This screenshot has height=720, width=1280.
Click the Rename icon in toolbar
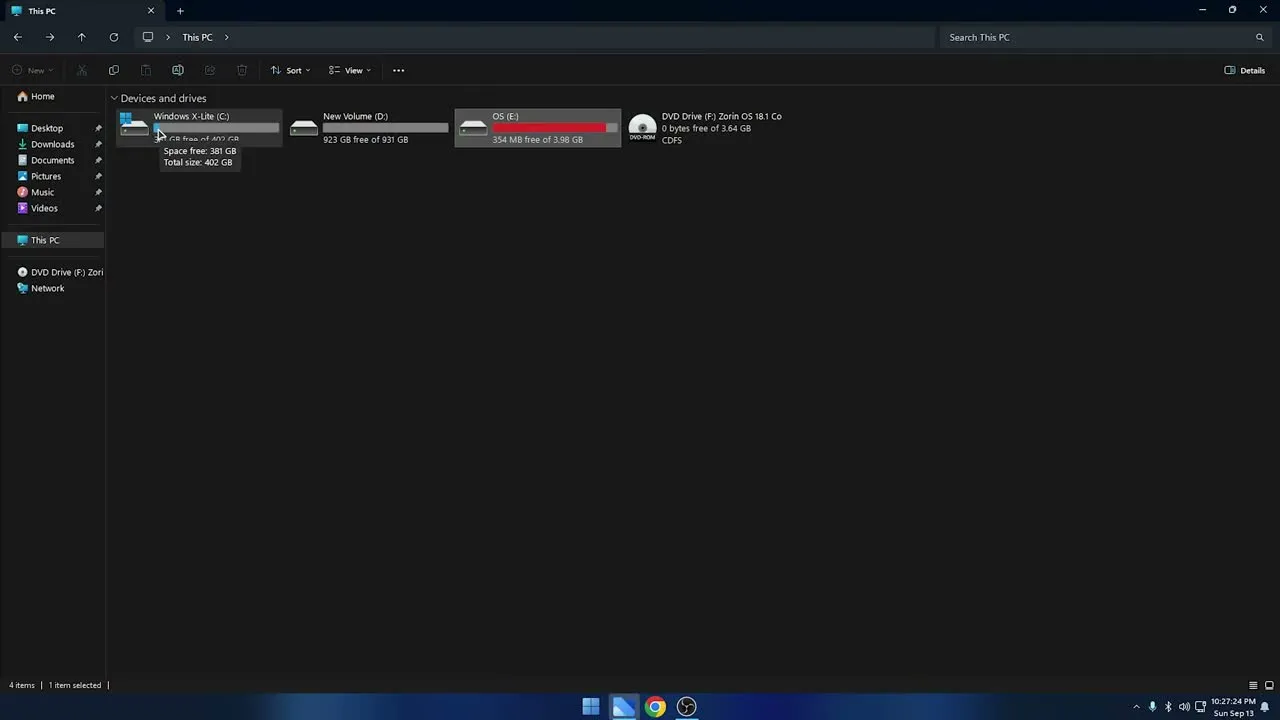tap(178, 70)
